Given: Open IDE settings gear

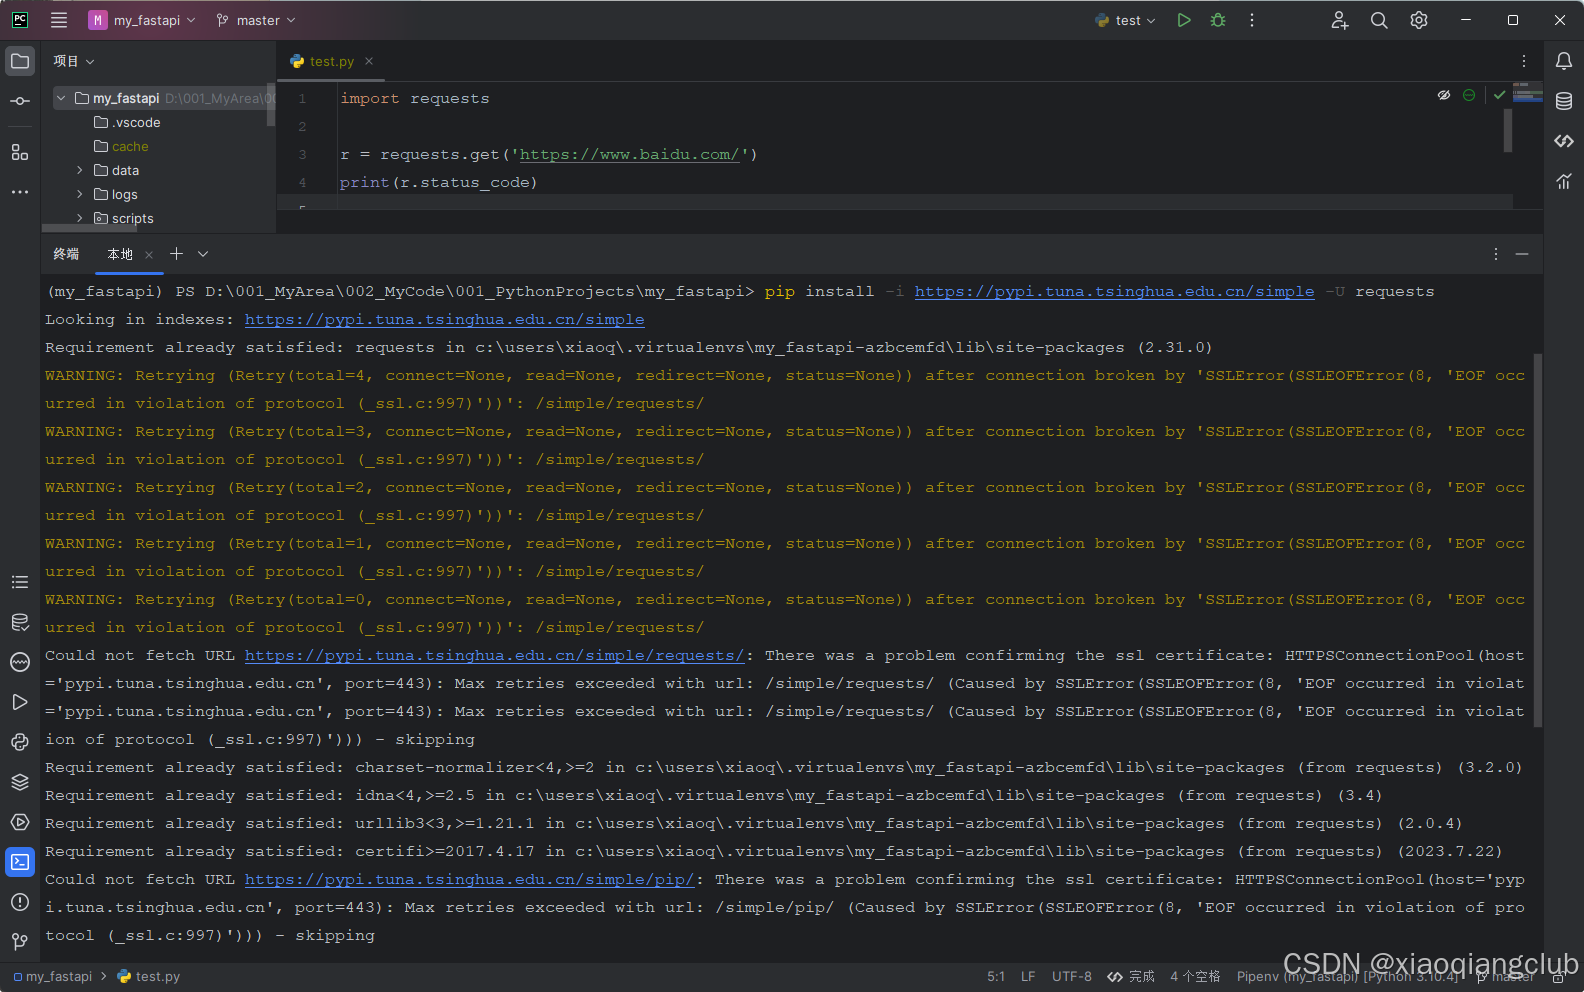Looking at the screenshot, I should coord(1419,20).
